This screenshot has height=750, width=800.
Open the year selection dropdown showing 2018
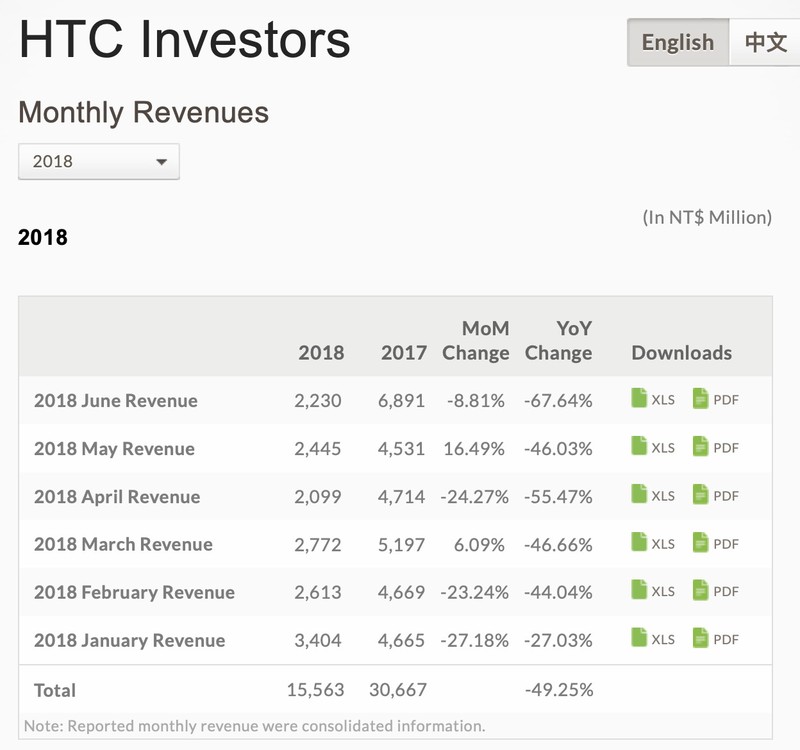(x=97, y=160)
